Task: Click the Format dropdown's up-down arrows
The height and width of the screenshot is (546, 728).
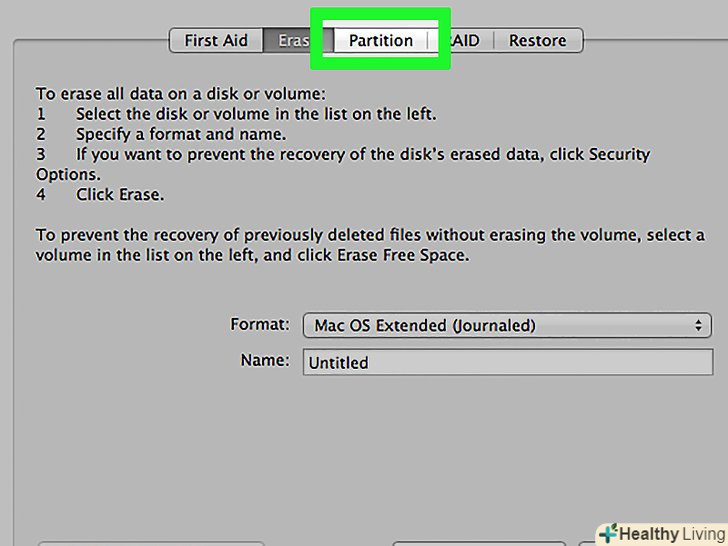Action: coord(698,325)
